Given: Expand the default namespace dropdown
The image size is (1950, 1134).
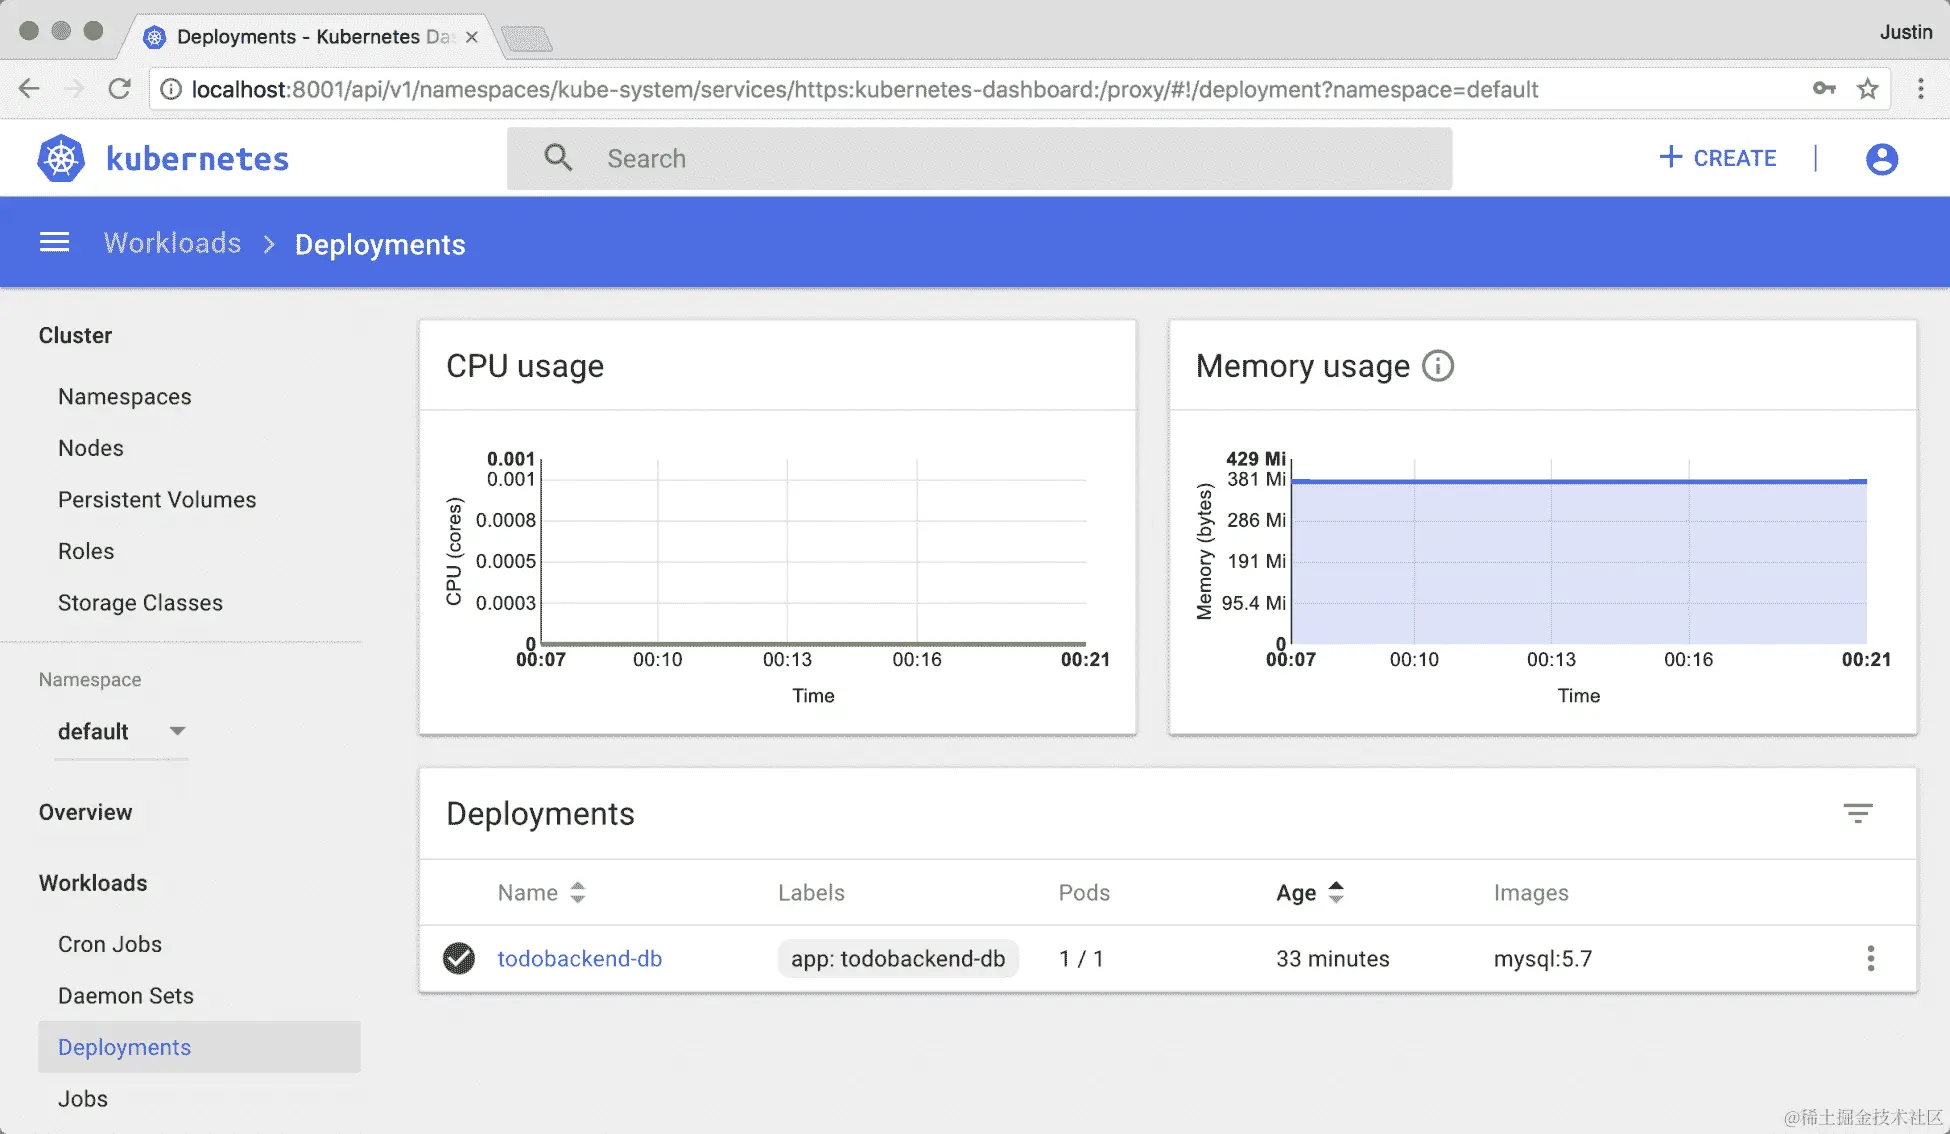Looking at the screenshot, I should coord(177,731).
